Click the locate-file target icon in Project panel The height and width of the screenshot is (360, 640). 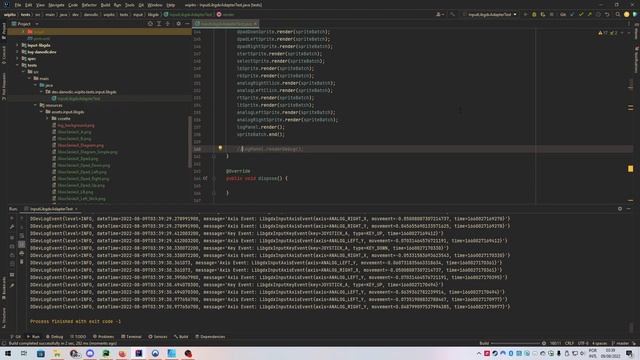[x=150, y=24]
